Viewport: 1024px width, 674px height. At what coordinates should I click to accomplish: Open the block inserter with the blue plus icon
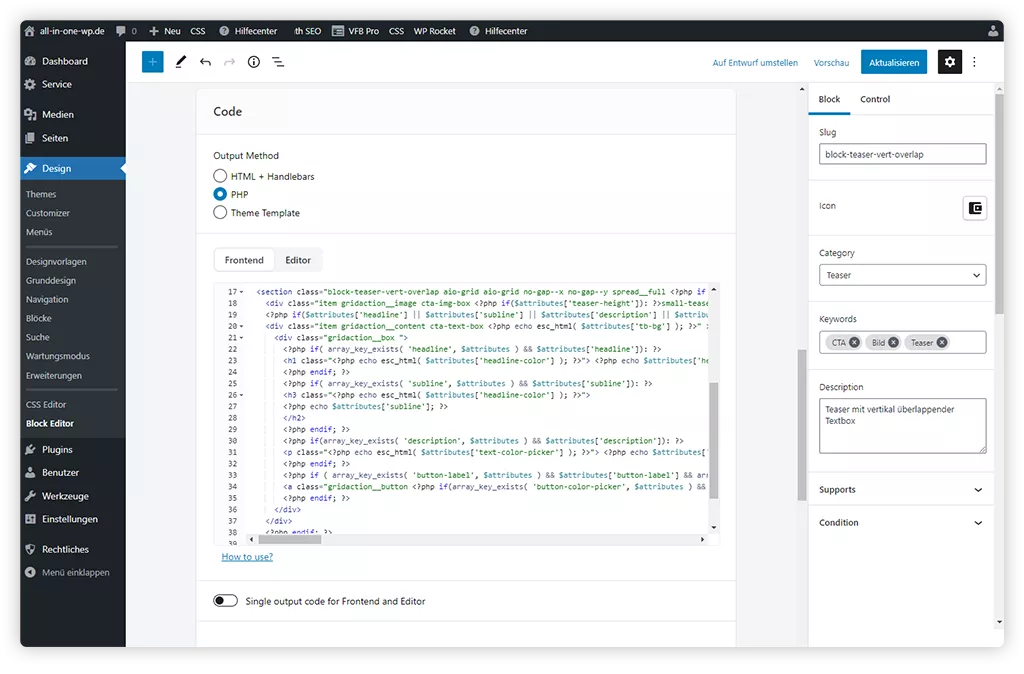pos(152,62)
